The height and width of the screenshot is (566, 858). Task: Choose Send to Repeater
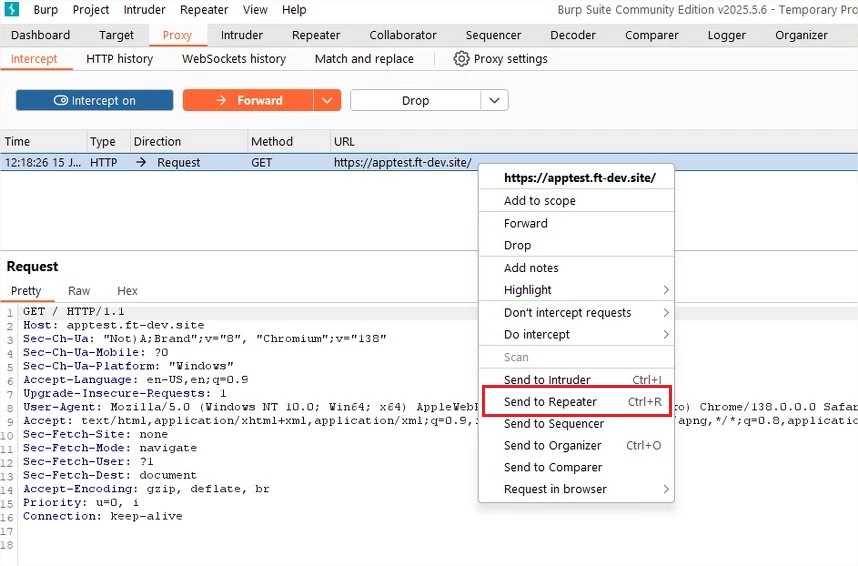point(576,401)
